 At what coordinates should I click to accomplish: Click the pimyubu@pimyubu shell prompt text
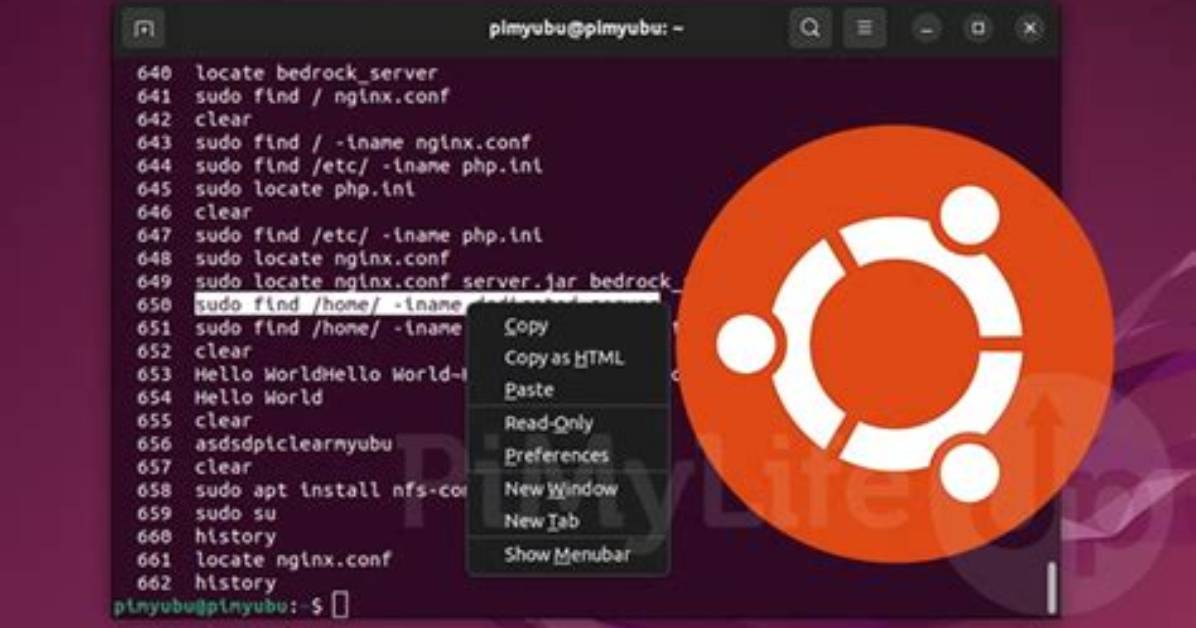click(201, 607)
